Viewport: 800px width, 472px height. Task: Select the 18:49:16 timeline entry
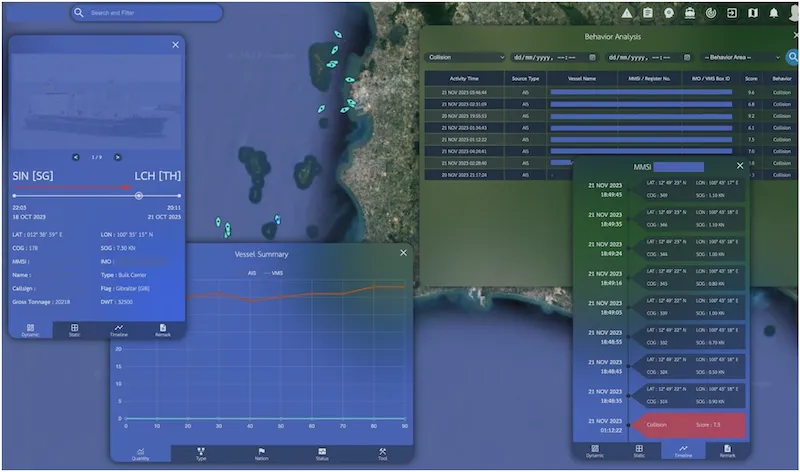[688, 278]
